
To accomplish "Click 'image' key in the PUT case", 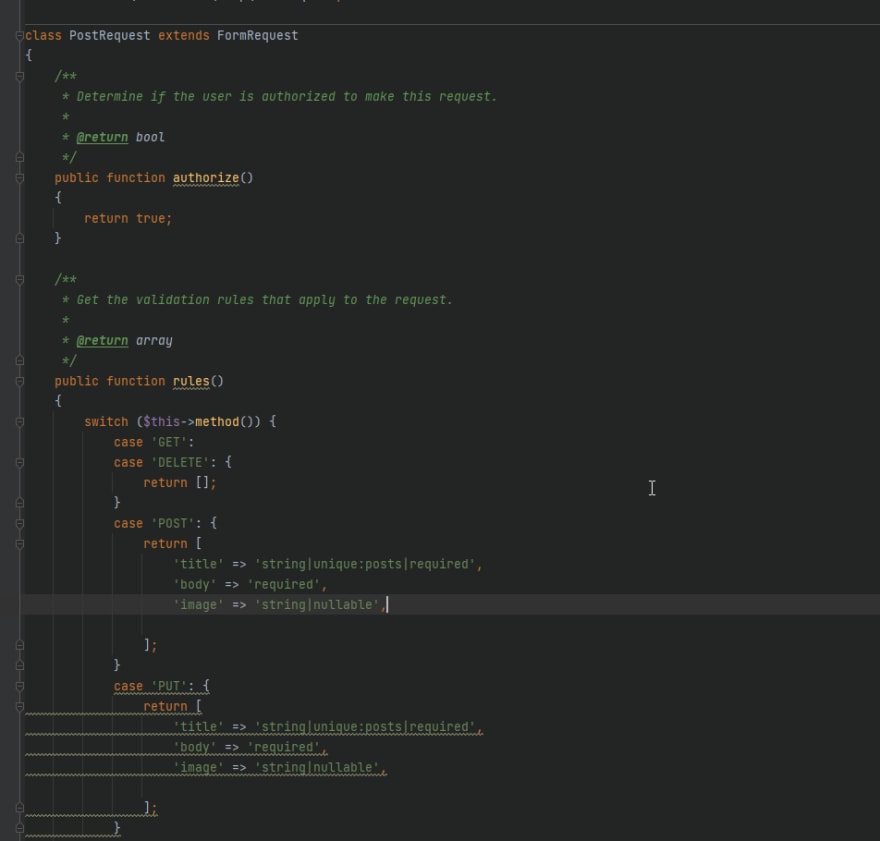I will point(198,768).
